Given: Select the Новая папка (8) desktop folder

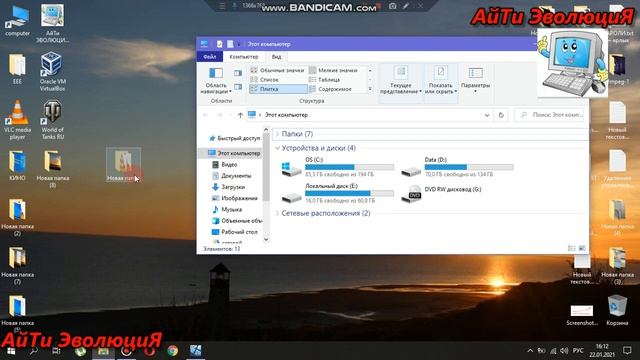Looking at the screenshot, I should coord(53,169).
